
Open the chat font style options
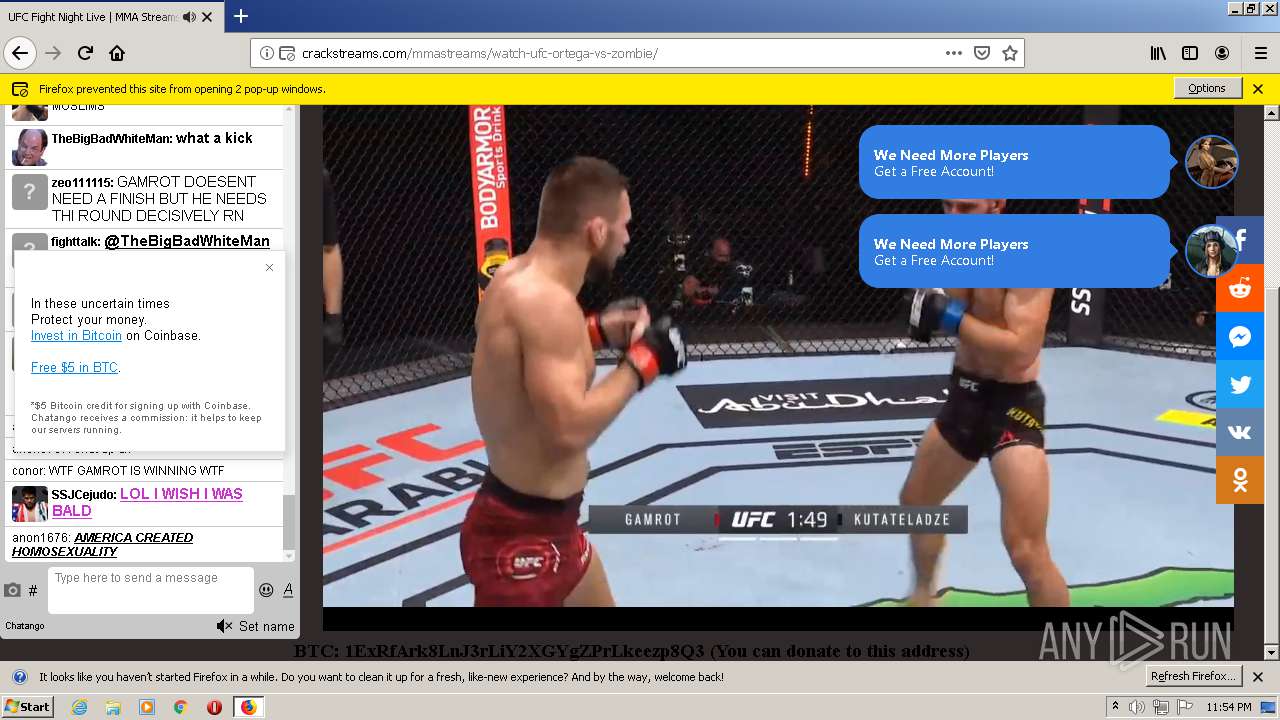[x=288, y=590]
